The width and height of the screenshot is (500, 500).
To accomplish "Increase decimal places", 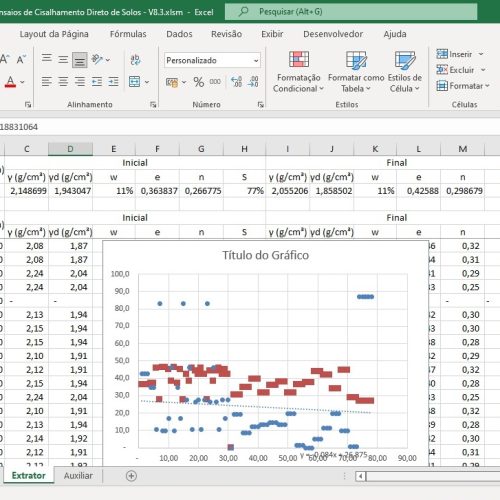I will (236, 82).
